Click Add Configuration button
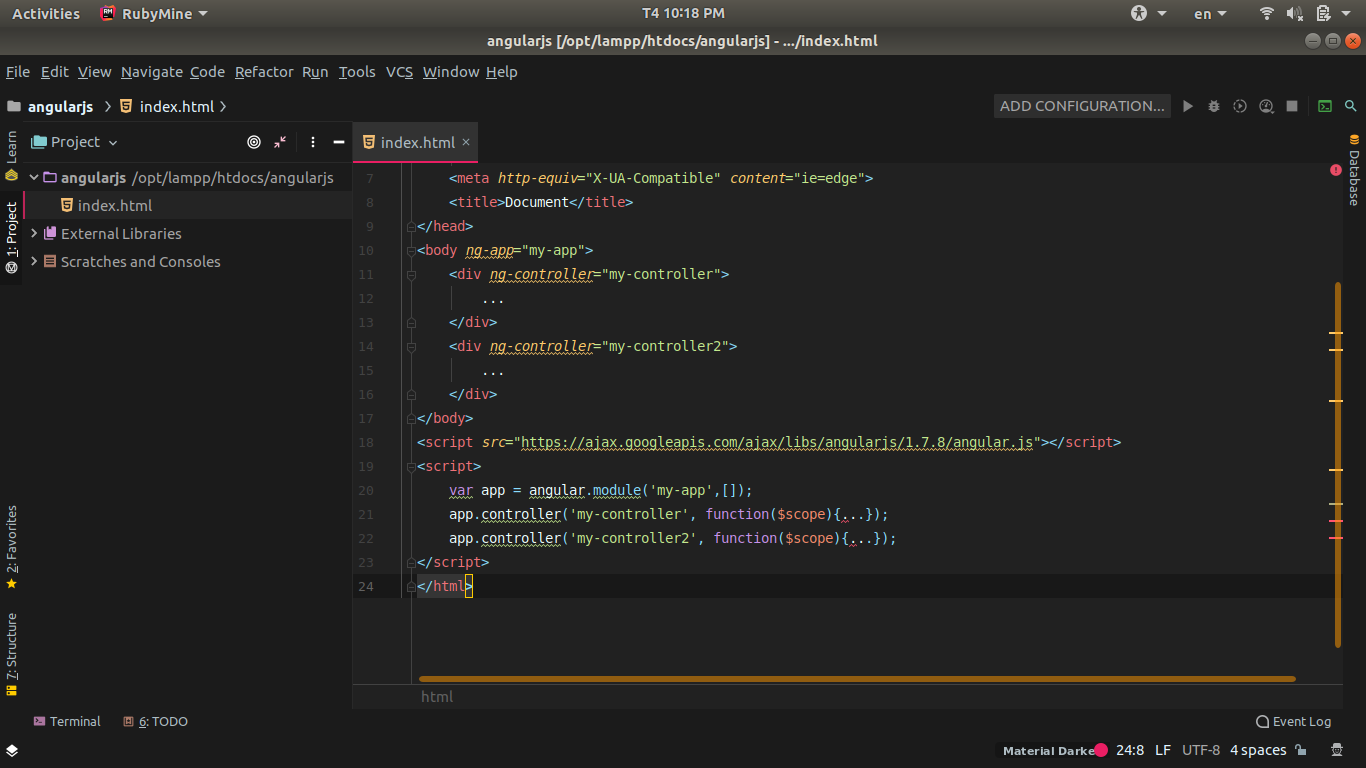1366x768 pixels. [1082, 106]
